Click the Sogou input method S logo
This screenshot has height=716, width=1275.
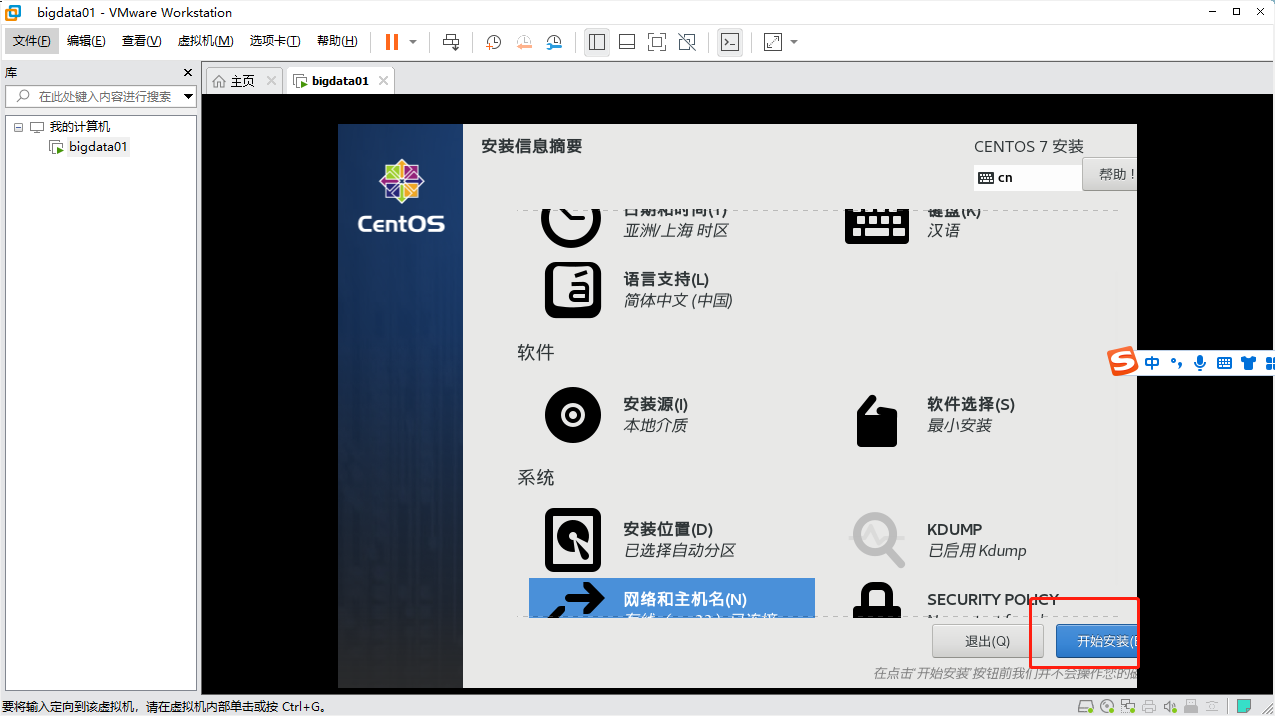coord(1123,362)
